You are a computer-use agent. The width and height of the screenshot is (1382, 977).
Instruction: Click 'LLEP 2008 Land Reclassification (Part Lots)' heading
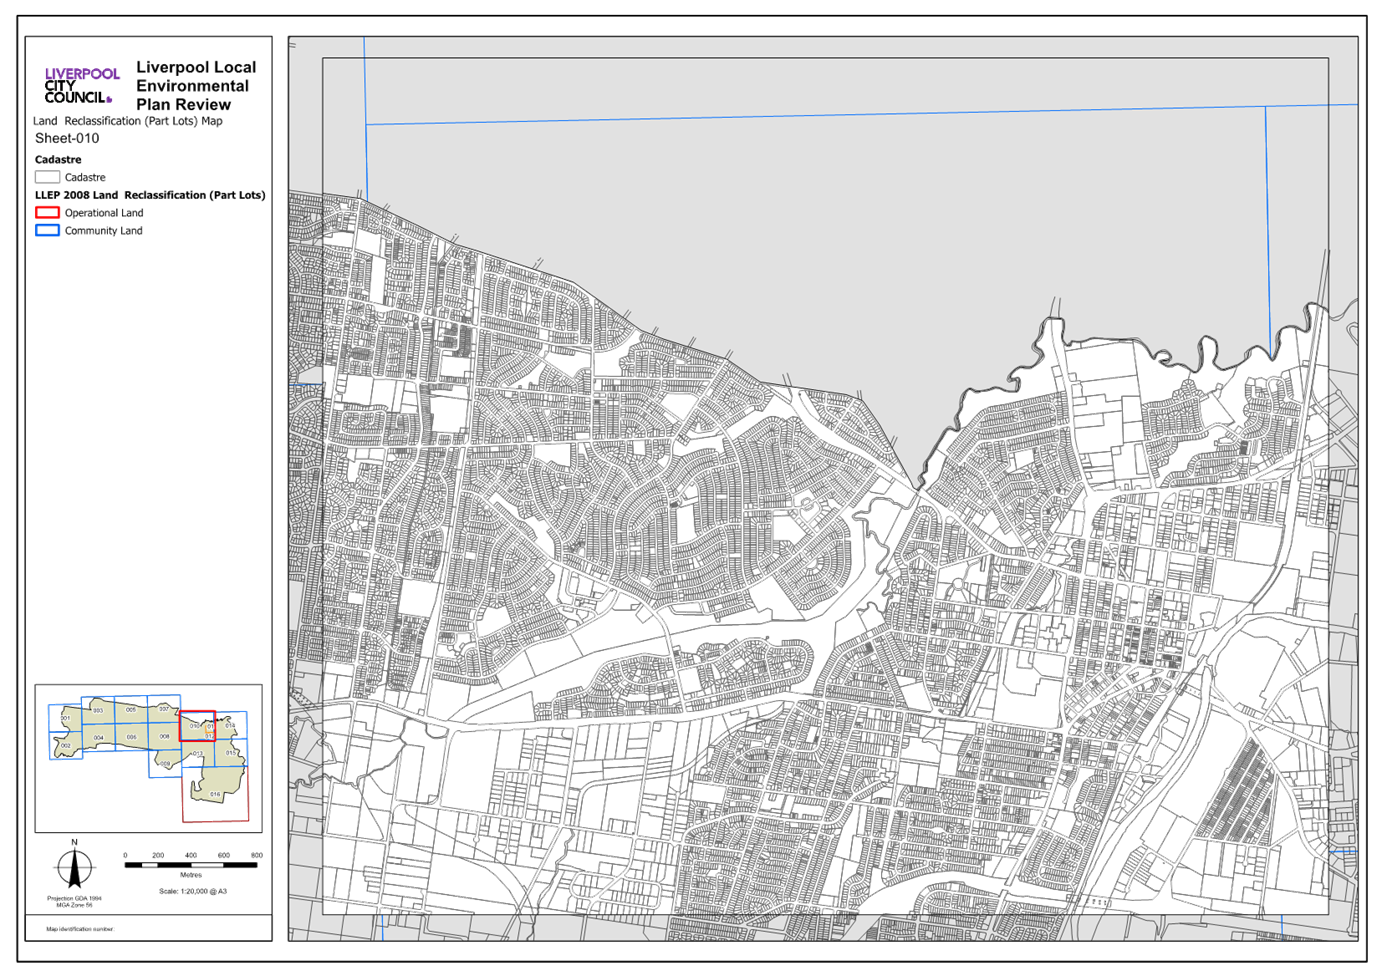coord(150,195)
